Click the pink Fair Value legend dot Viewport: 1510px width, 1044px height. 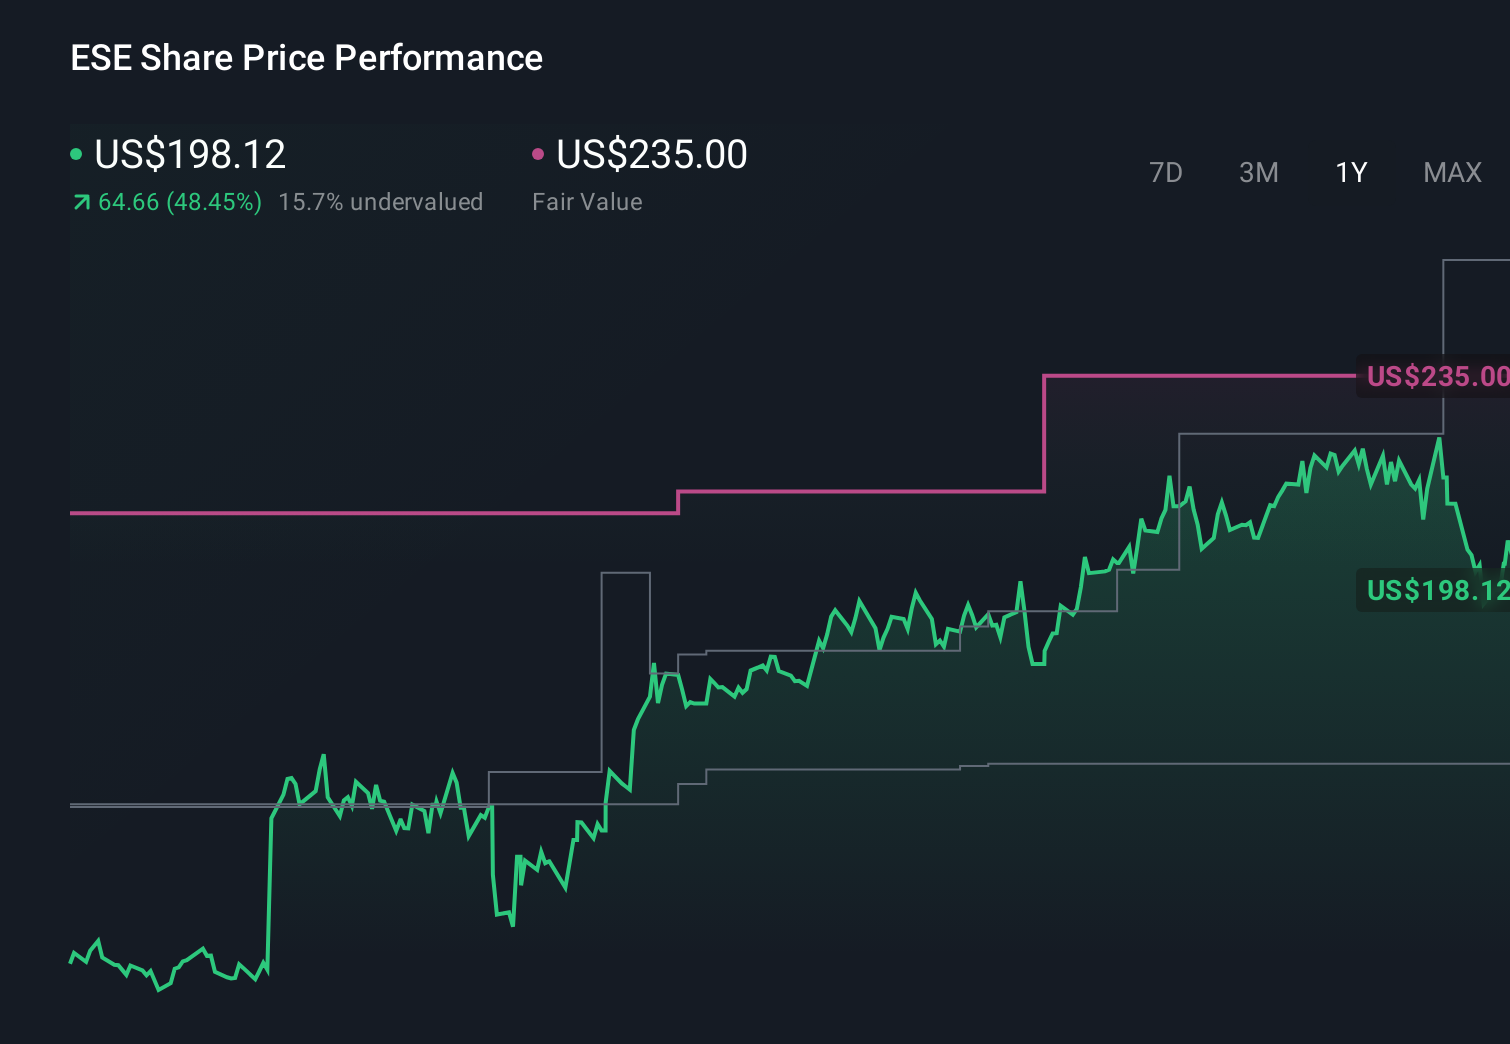point(539,154)
